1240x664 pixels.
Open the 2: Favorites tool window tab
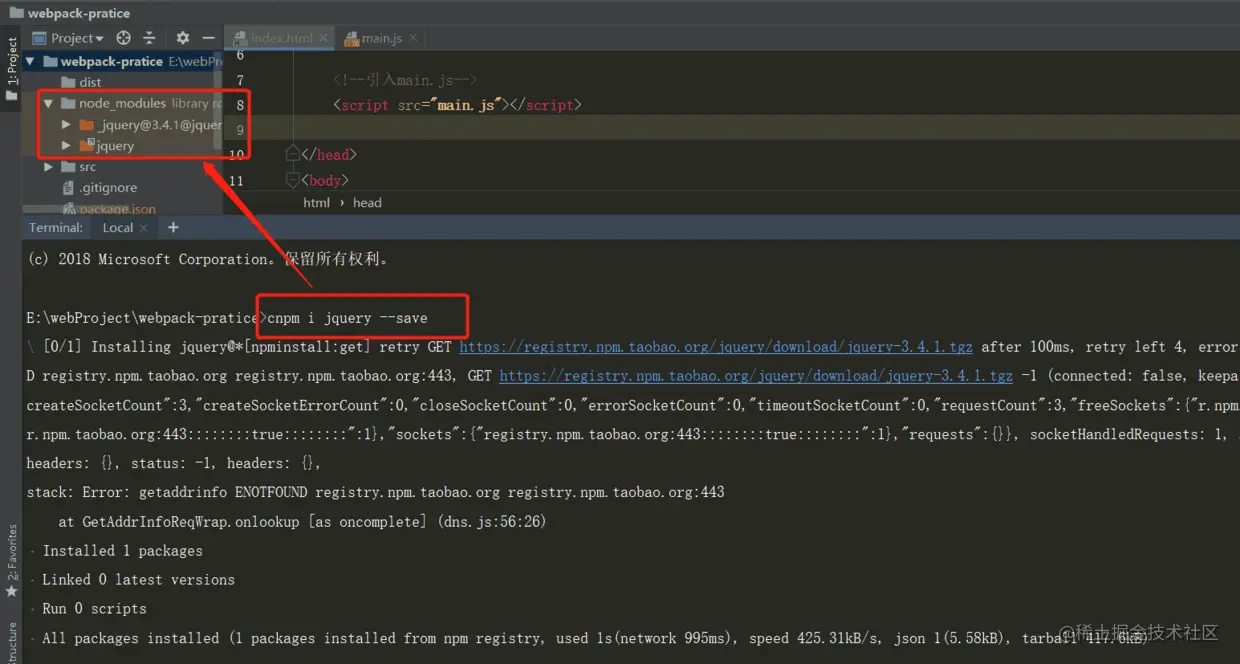[x=11, y=560]
